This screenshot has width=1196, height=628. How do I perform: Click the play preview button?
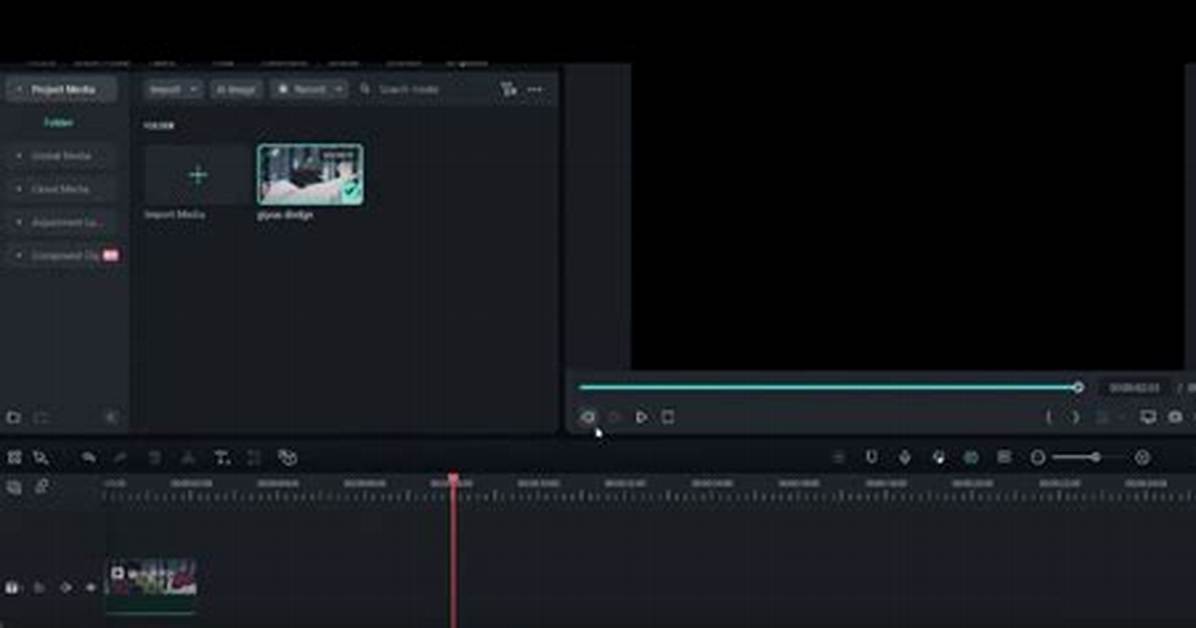[641, 417]
